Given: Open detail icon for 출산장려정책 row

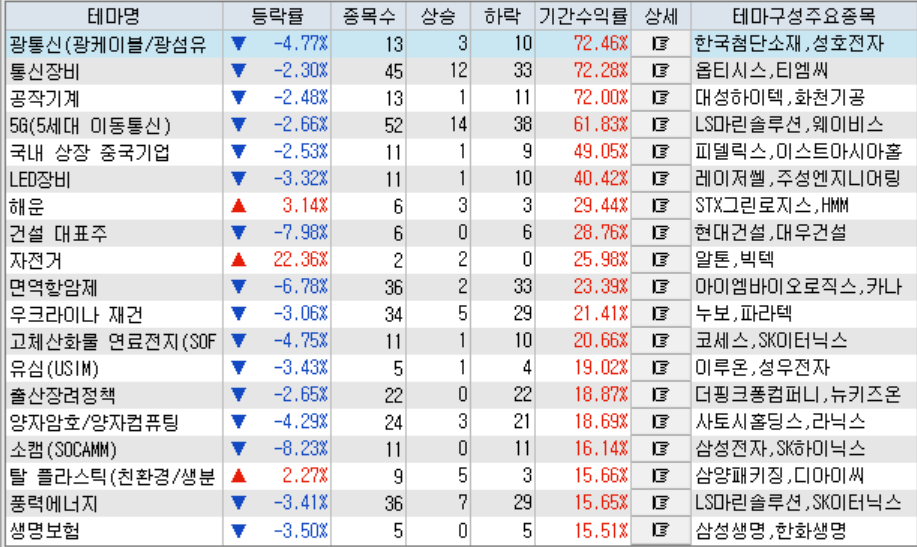Looking at the screenshot, I should coord(661,395).
